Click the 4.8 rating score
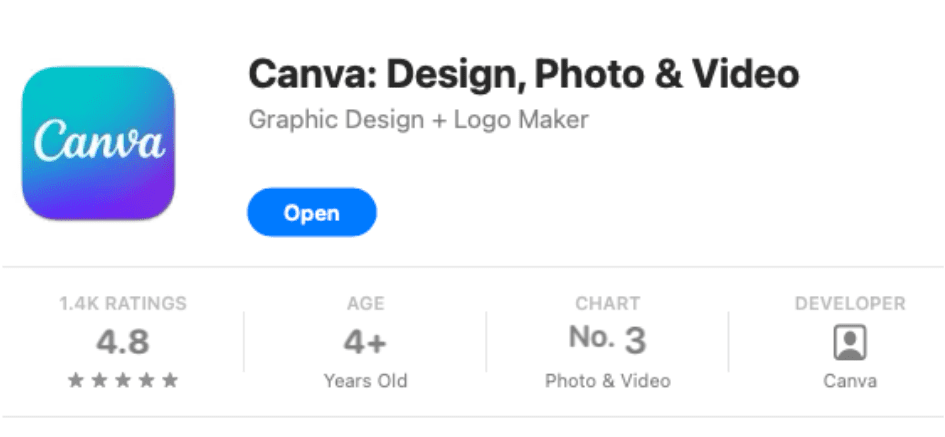Screen dimensions: 945x437 [x=123, y=342]
